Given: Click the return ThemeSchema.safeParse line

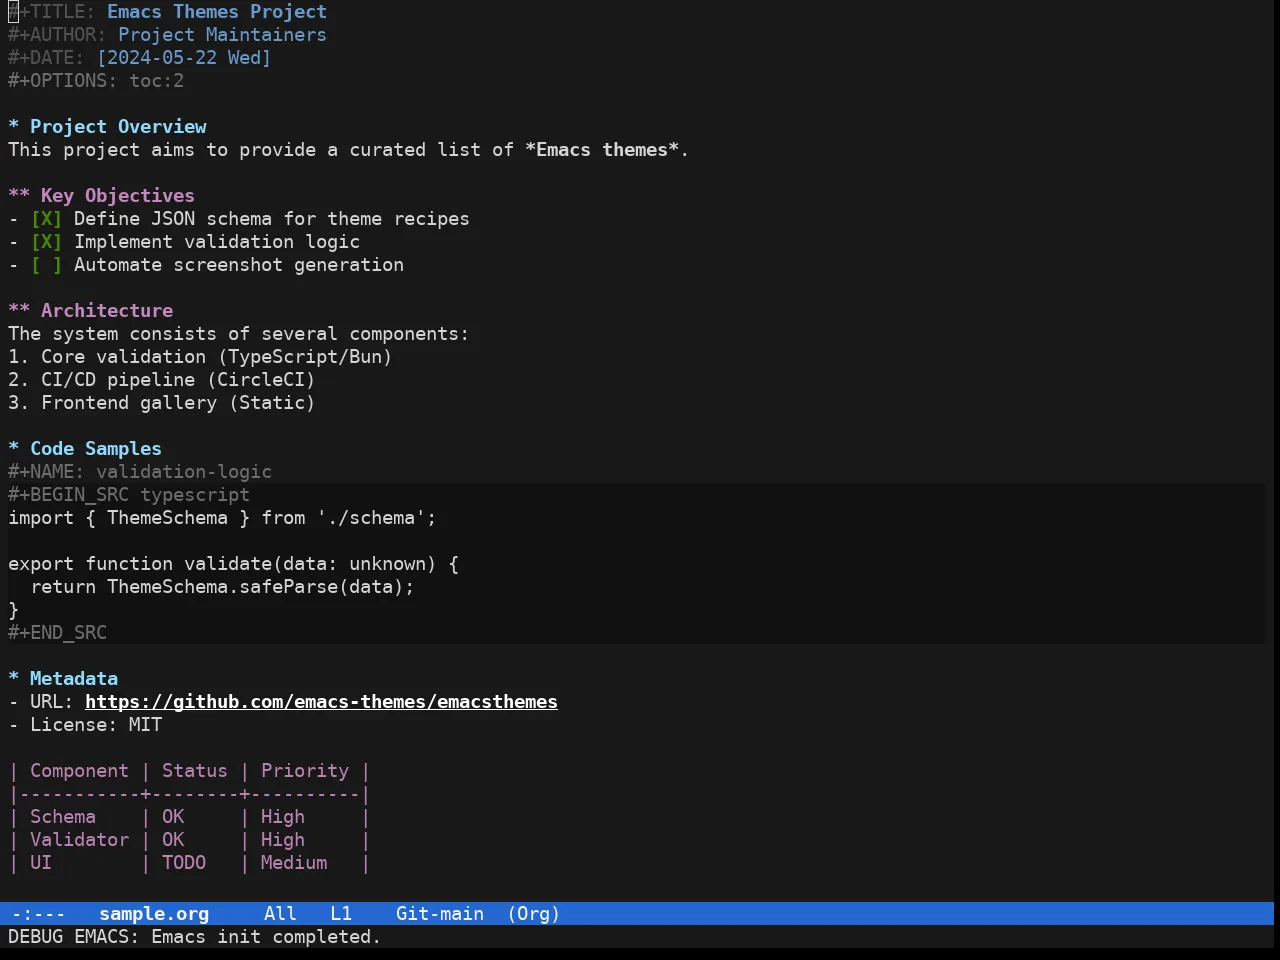Looking at the screenshot, I should click(222, 587).
